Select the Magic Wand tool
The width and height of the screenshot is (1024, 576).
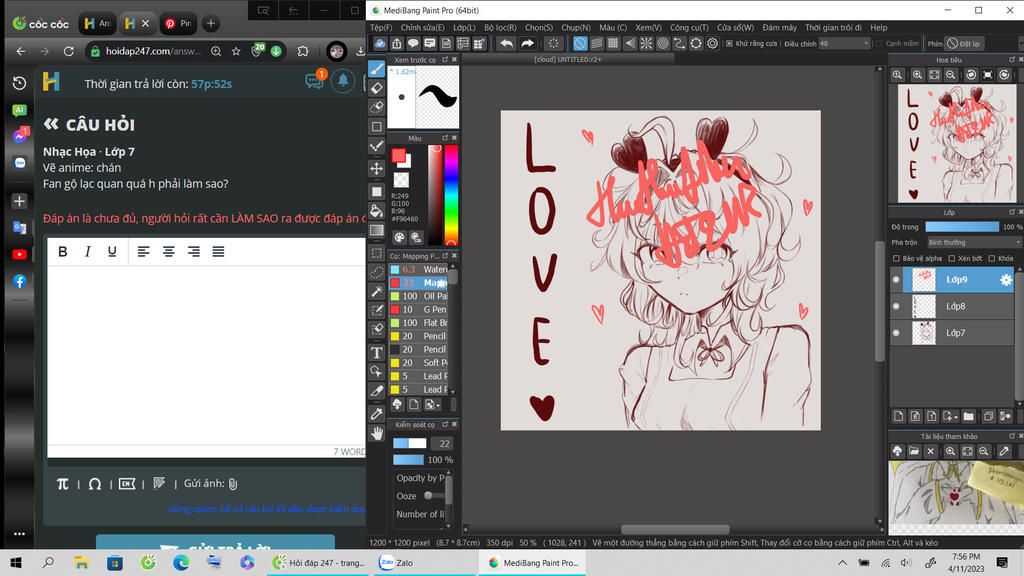377,291
